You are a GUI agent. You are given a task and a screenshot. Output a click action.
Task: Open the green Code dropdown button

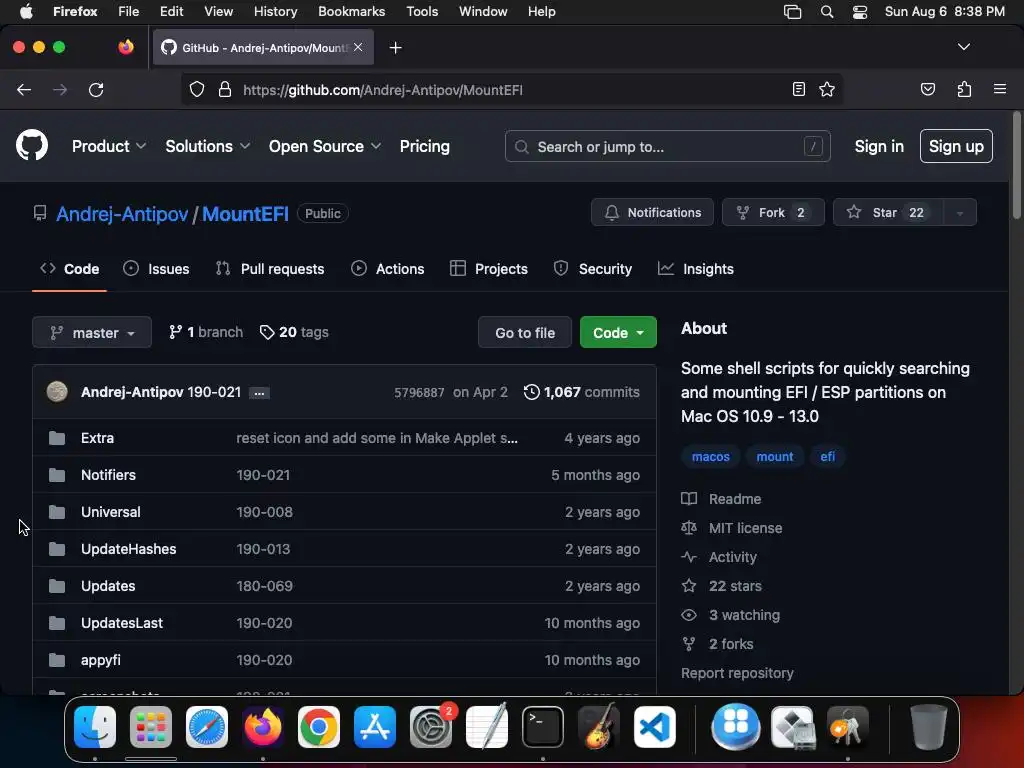618,332
